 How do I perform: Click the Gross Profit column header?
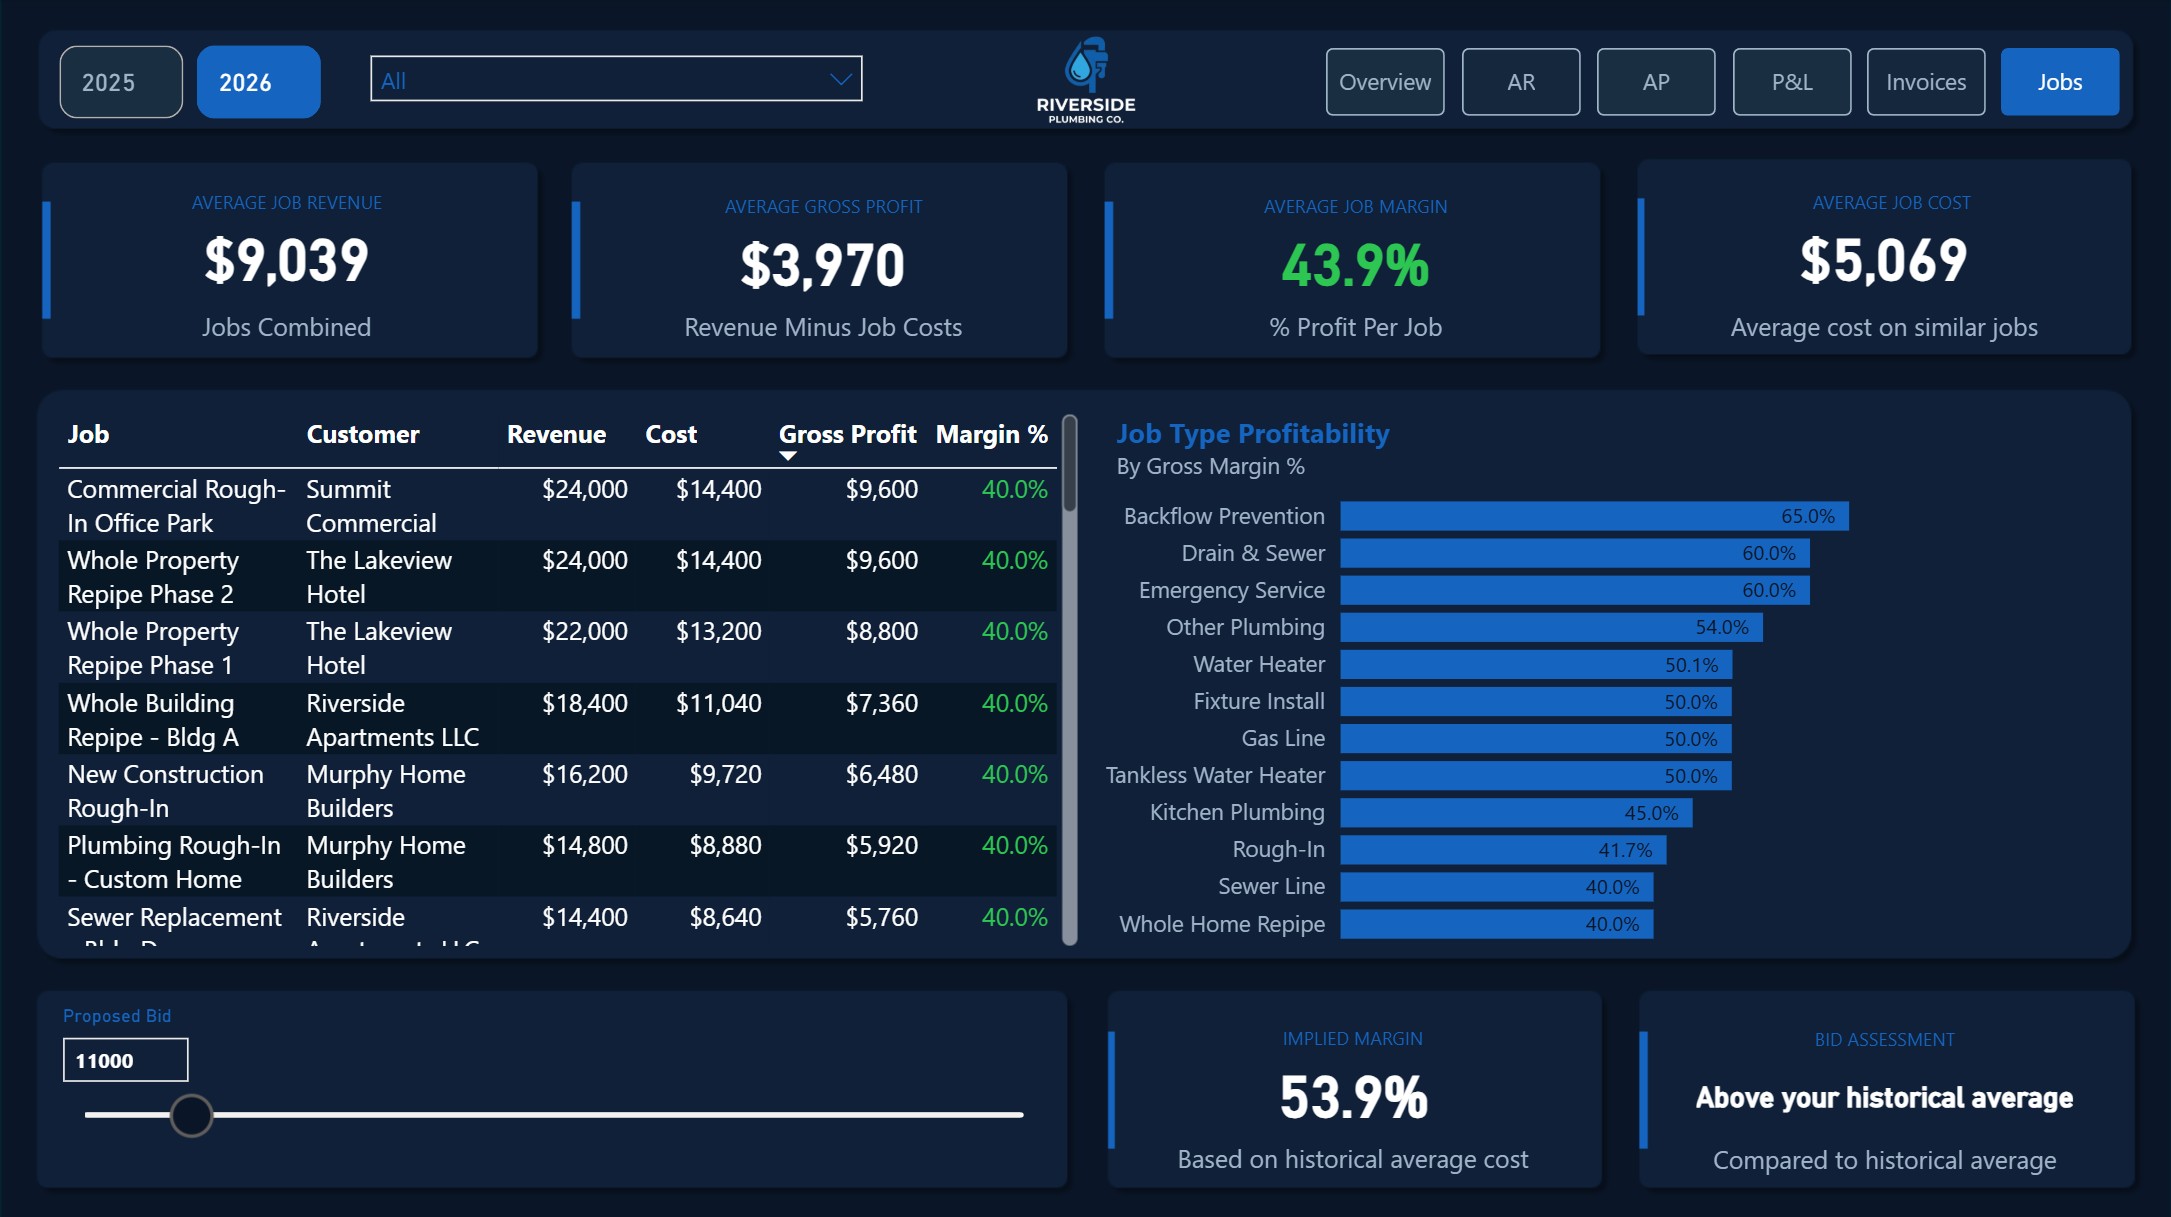point(847,434)
